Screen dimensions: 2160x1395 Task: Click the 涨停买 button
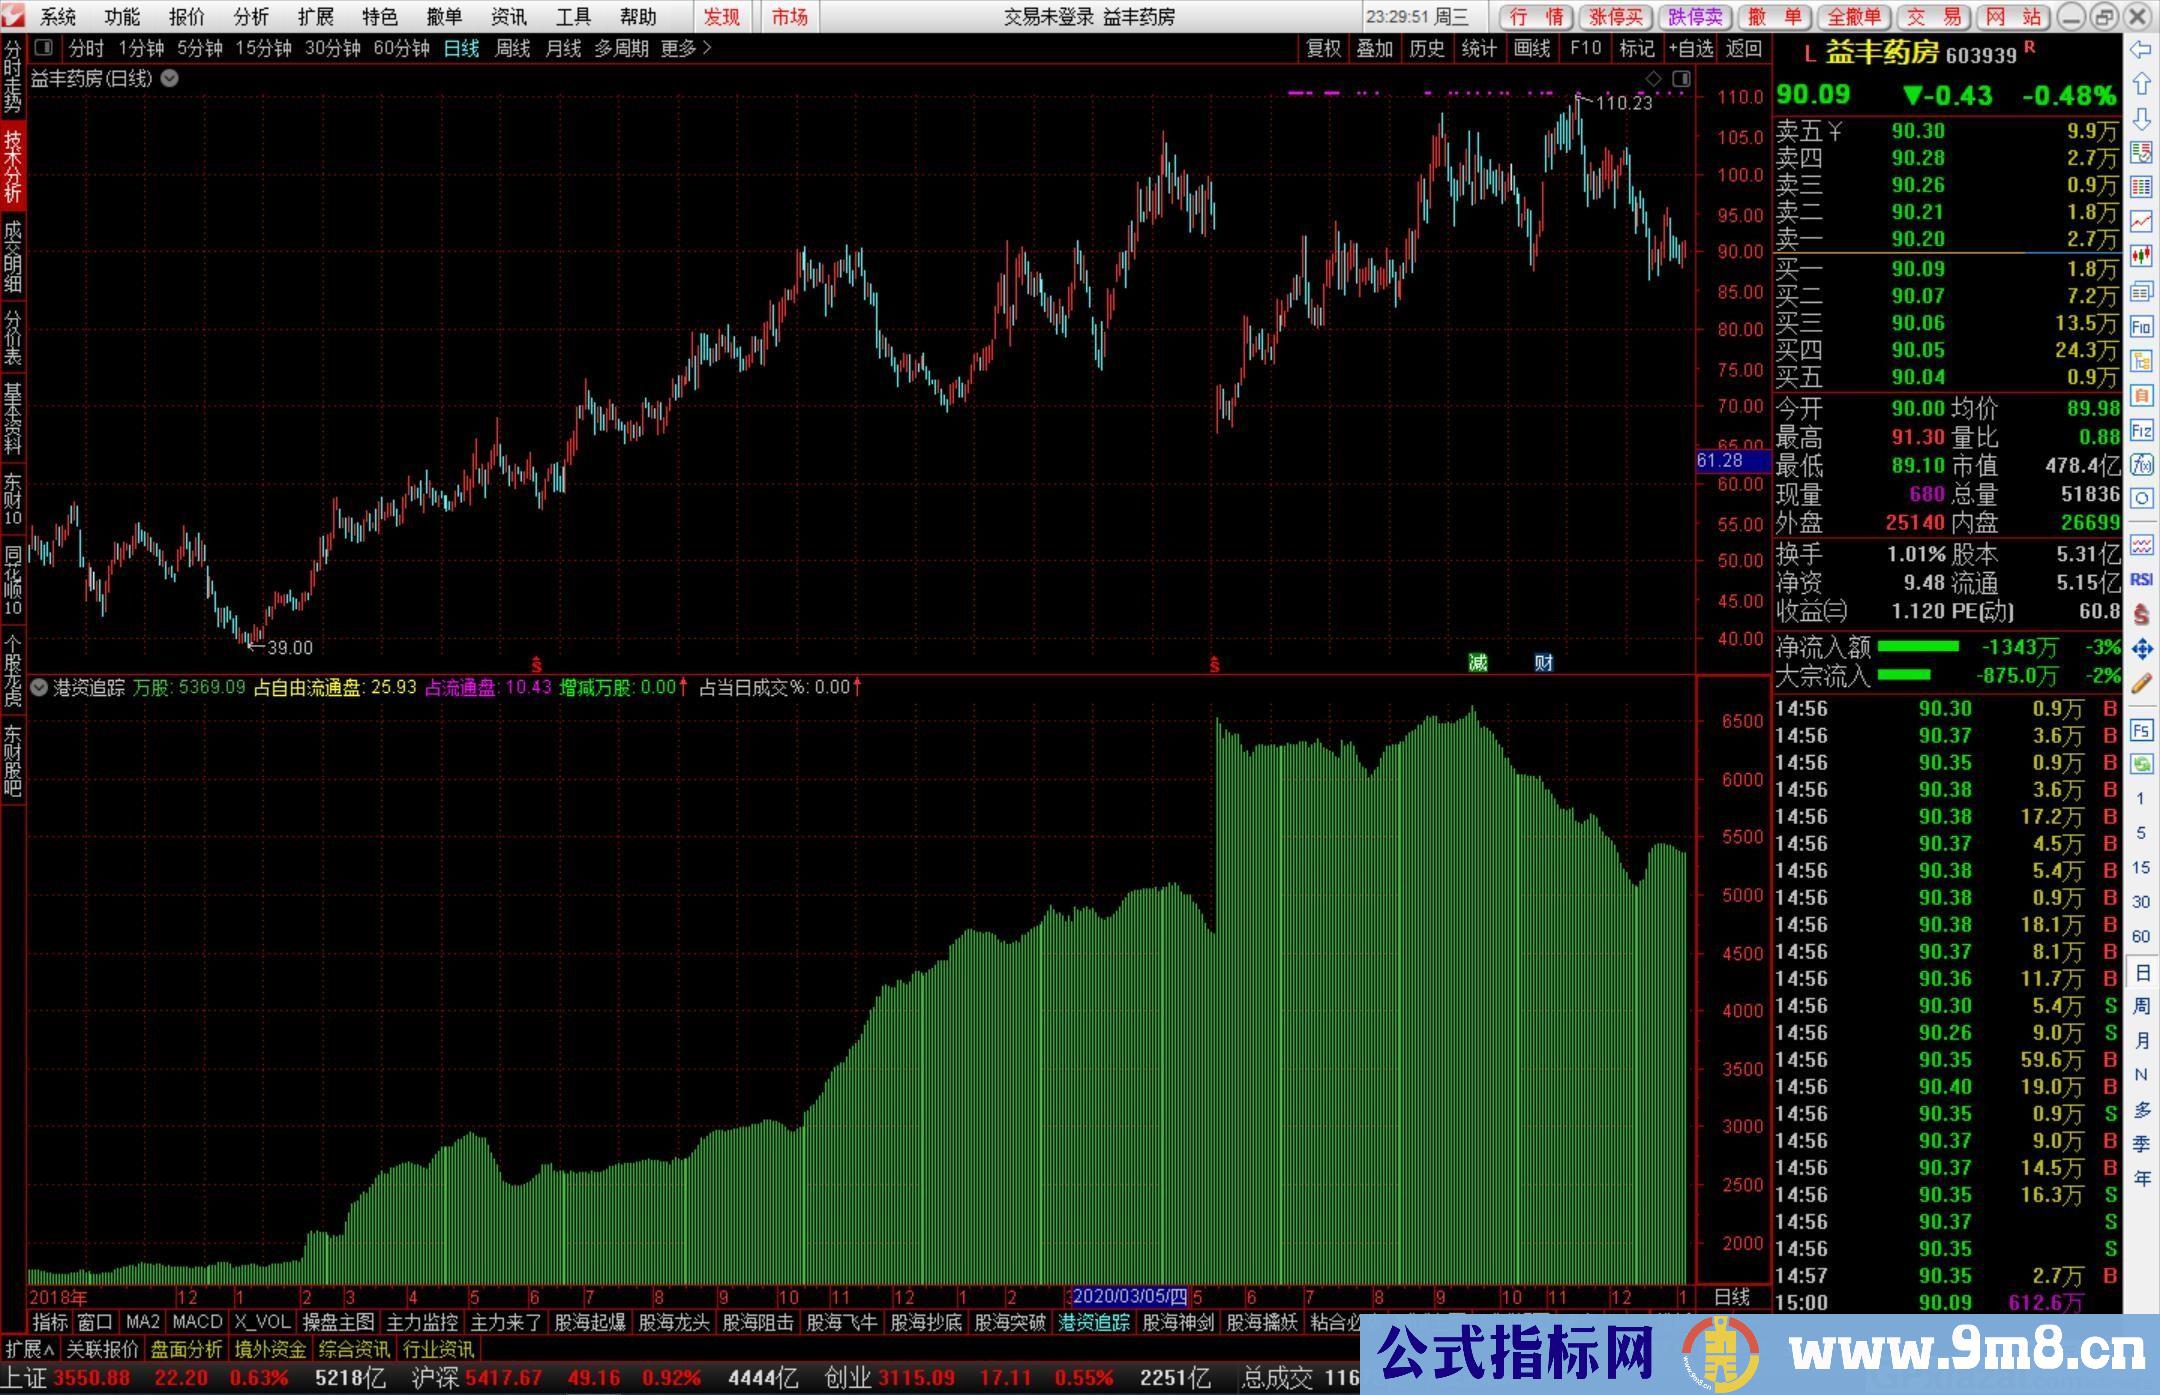point(1616,17)
